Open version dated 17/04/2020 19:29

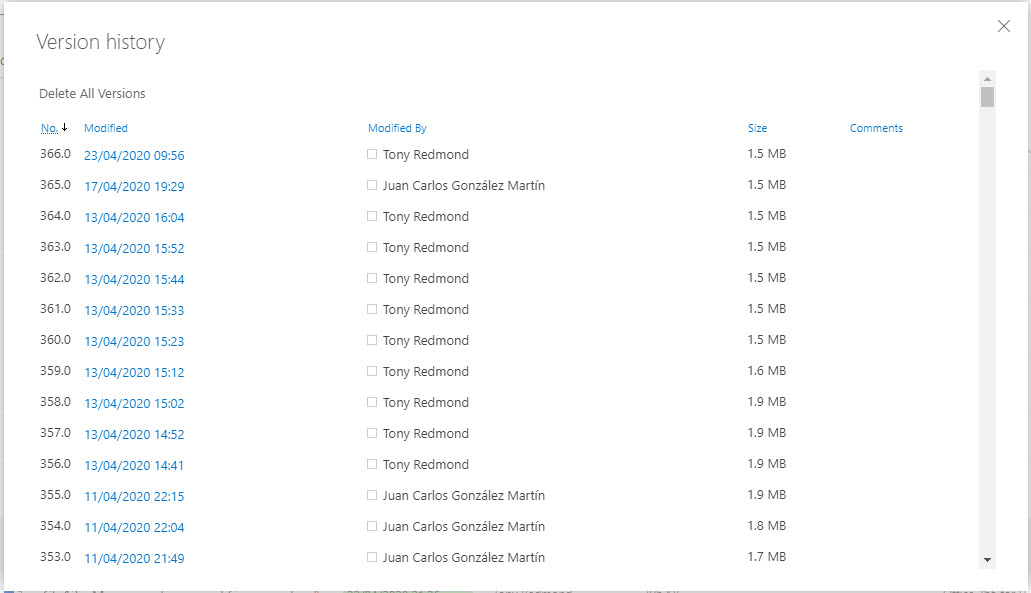pyautogui.click(x=134, y=187)
